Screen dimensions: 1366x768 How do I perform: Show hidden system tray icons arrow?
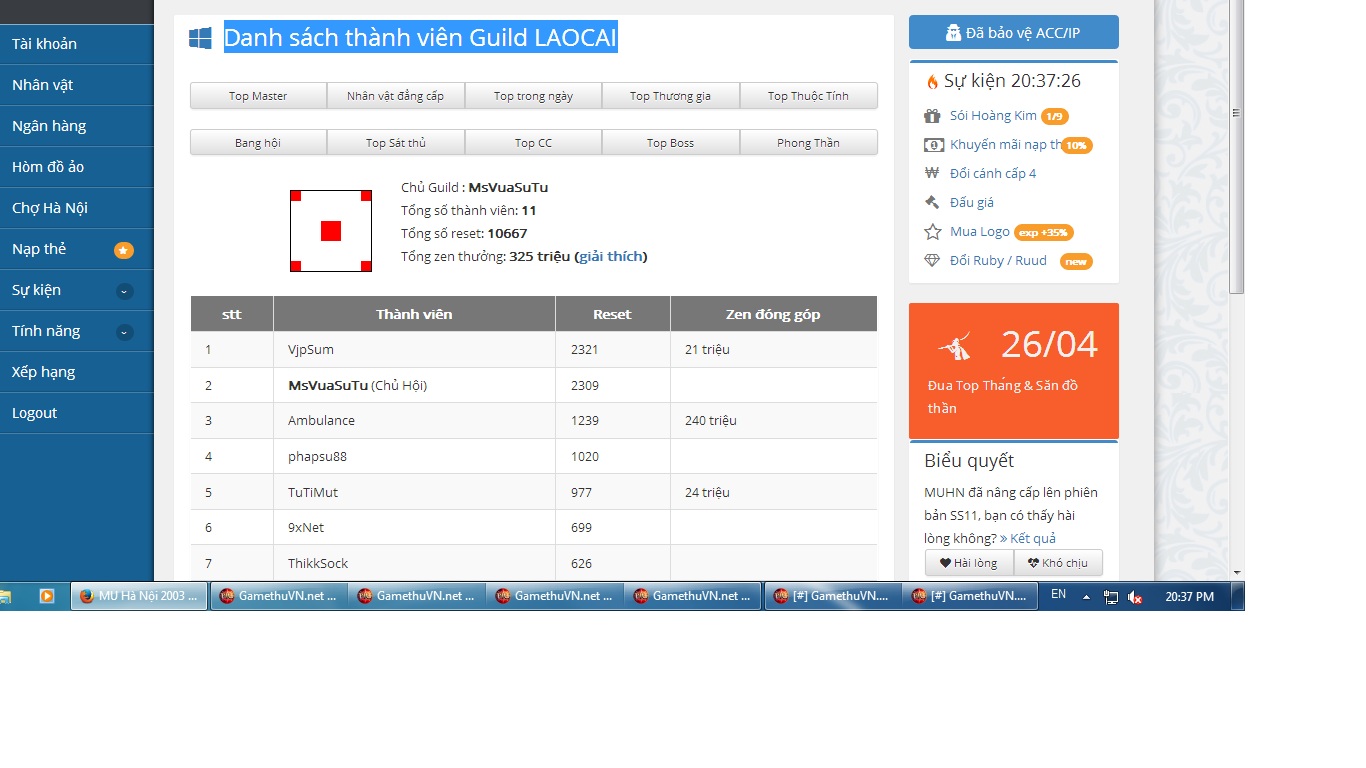click(x=1086, y=597)
